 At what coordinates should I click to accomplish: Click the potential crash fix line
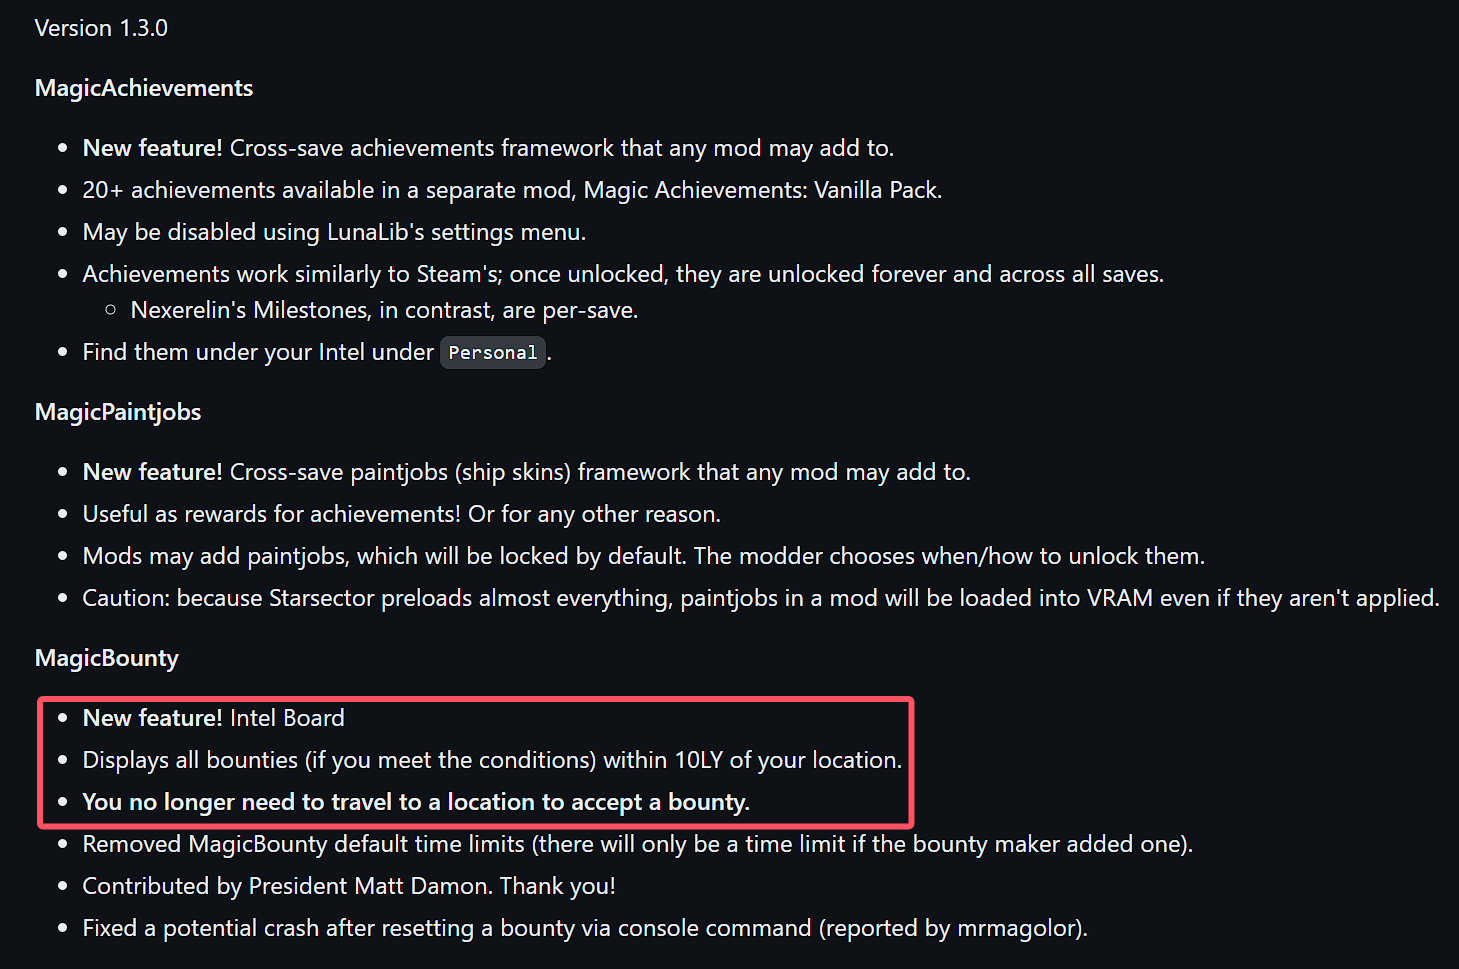[584, 928]
